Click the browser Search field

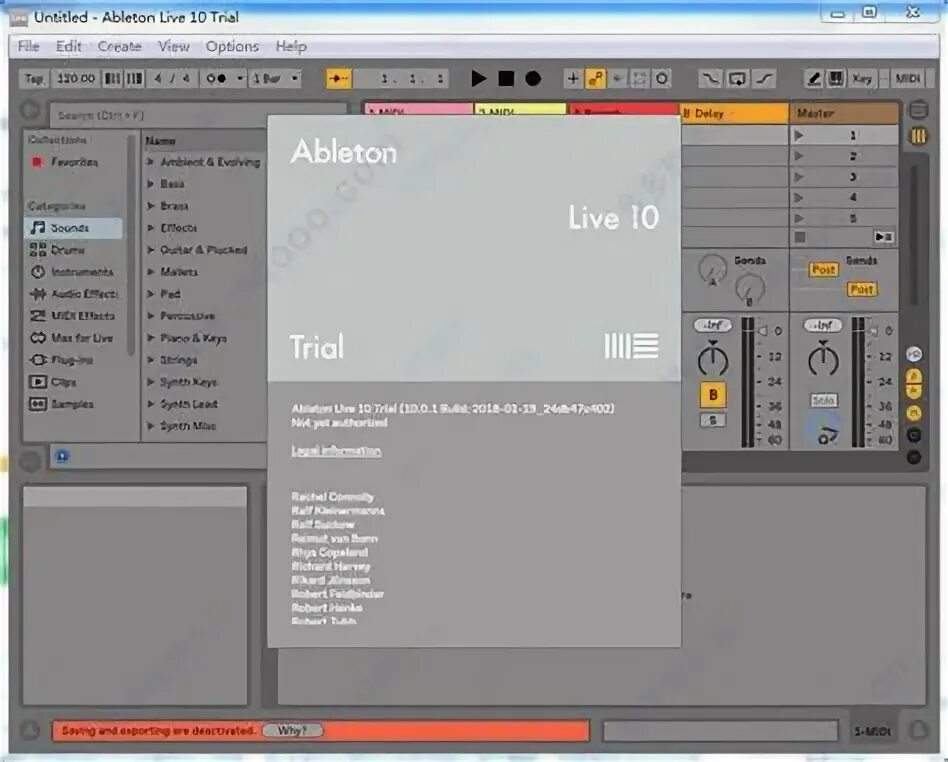(x=198, y=115)
